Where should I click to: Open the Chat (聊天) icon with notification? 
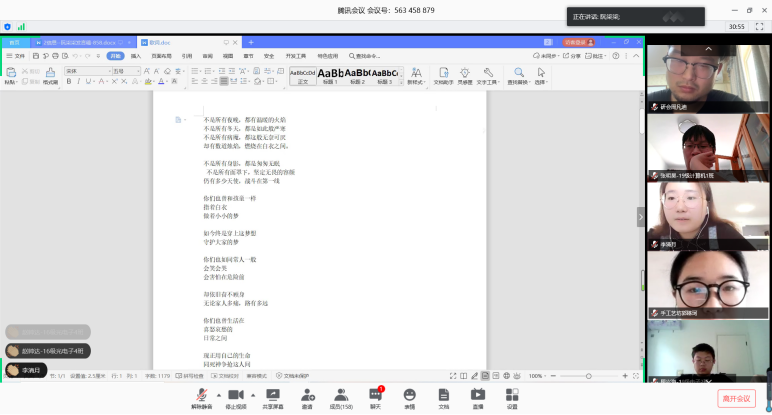click(x=375, y=395)
